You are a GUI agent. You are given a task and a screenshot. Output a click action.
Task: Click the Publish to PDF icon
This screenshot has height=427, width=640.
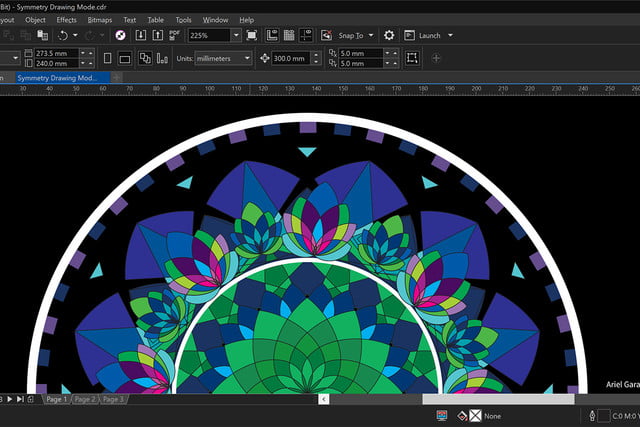pyautogui.click(x=175, y=36)
